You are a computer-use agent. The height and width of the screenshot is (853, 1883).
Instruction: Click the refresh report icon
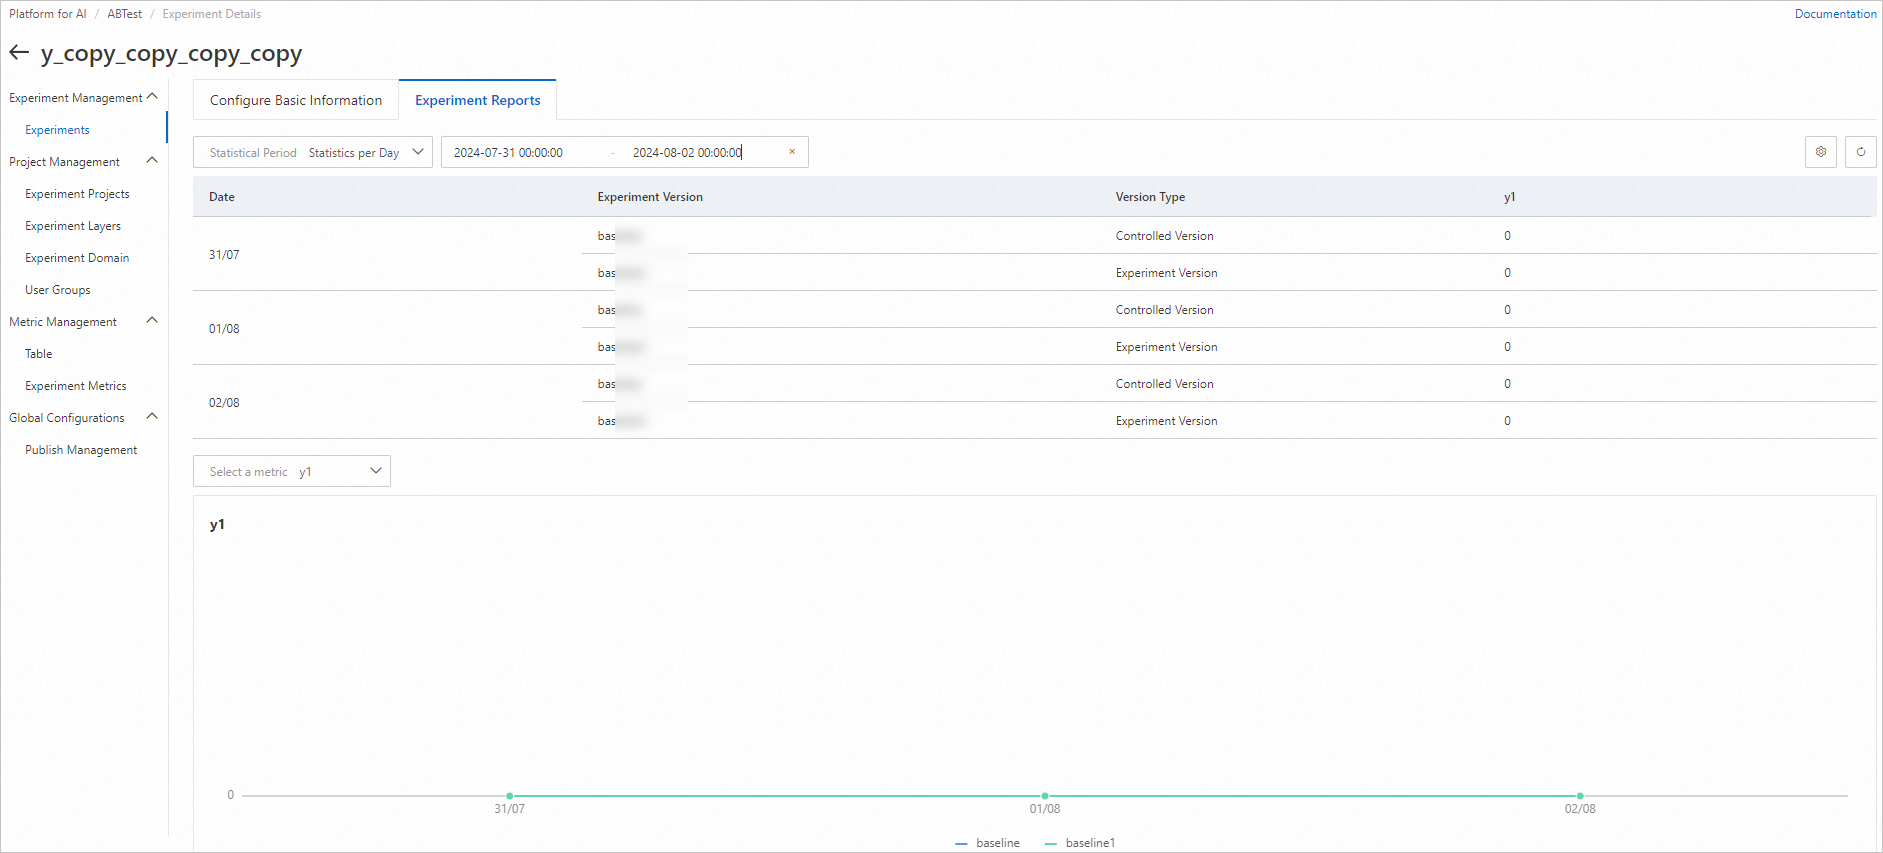1861,152
